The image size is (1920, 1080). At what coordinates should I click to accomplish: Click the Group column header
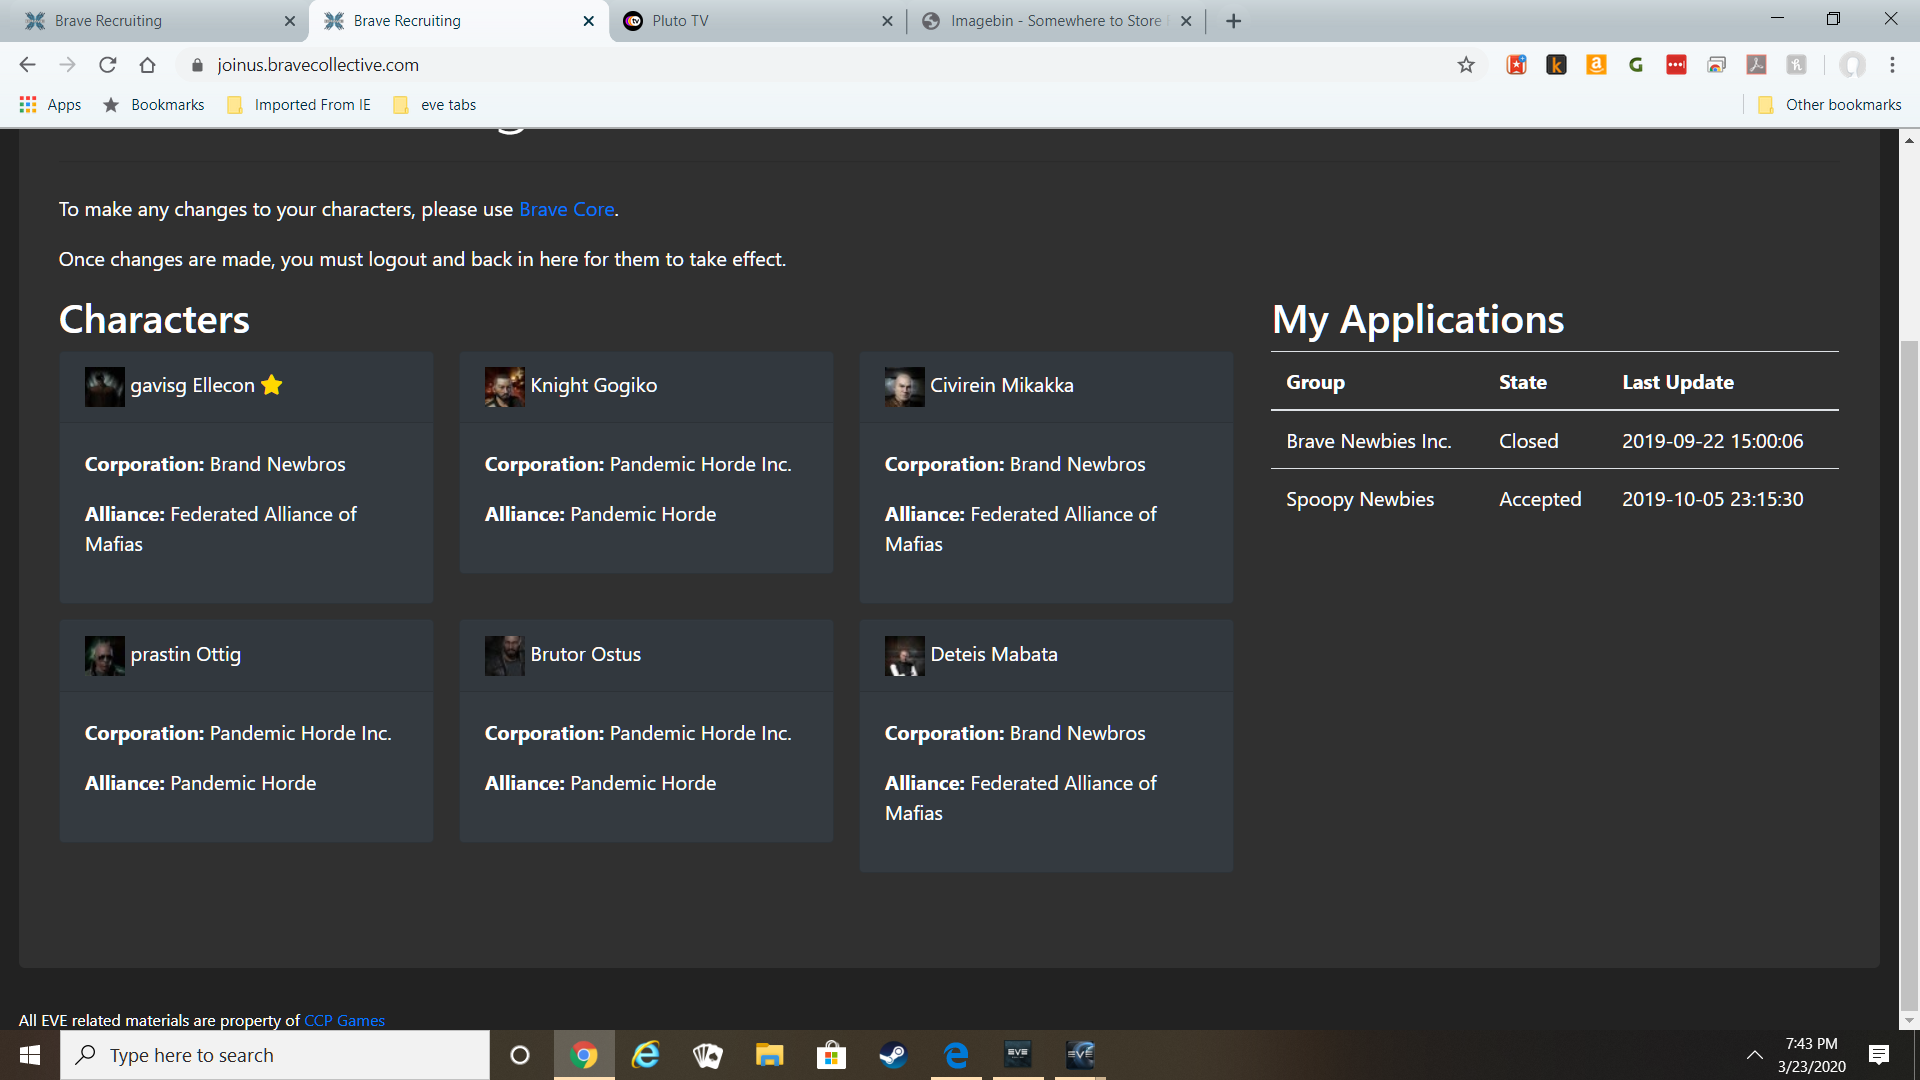coord(1315,382)
